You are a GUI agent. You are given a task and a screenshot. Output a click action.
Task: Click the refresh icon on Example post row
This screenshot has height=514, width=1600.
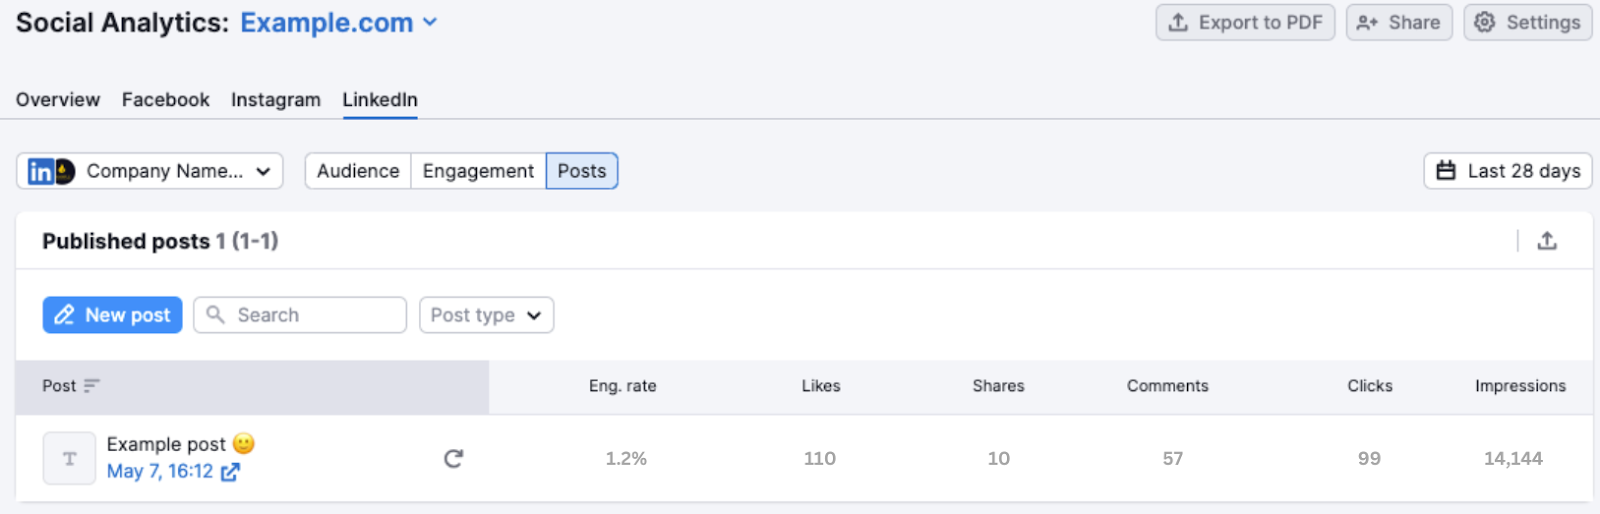[453, 459]
